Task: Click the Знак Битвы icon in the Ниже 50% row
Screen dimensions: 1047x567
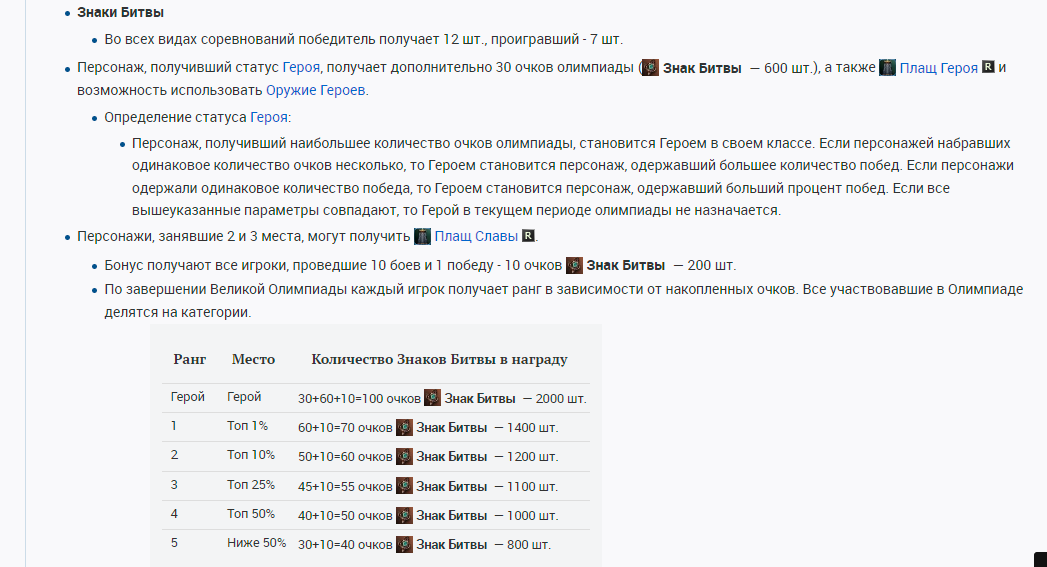Action: click(404, 544)
